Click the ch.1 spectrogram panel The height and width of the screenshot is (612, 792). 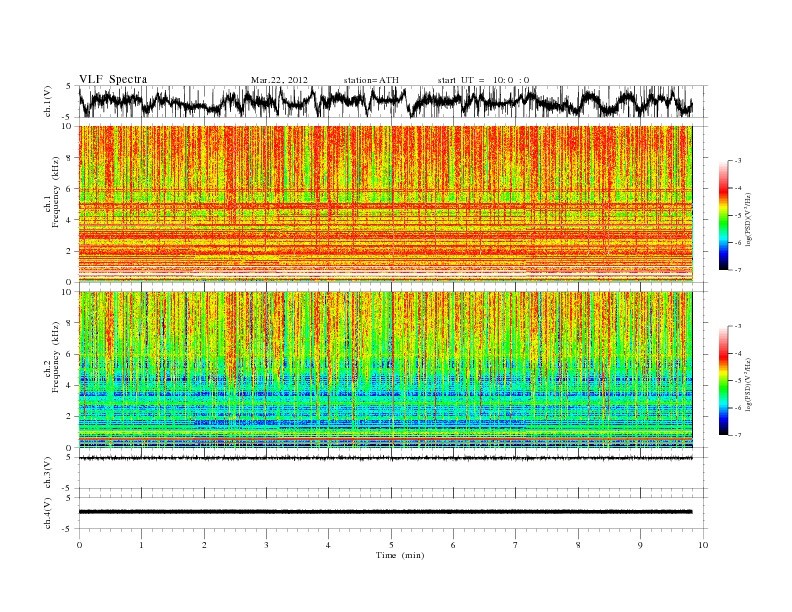(x=385, y=204)
